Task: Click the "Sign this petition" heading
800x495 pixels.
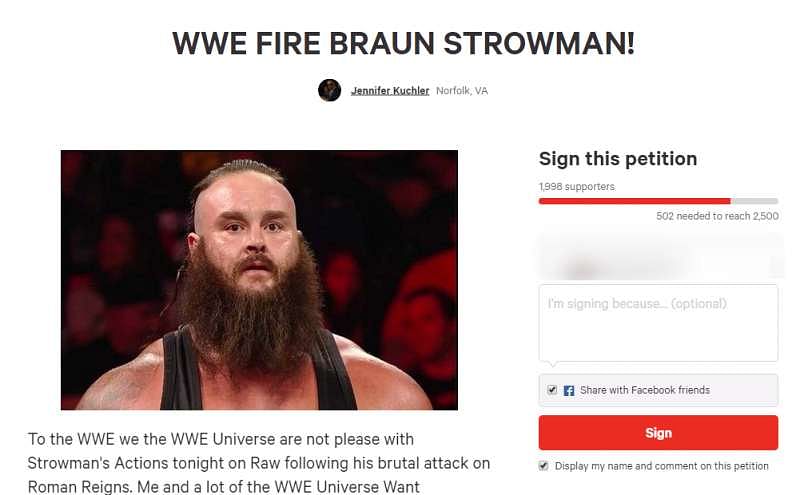Action: (x=618, y=159)
